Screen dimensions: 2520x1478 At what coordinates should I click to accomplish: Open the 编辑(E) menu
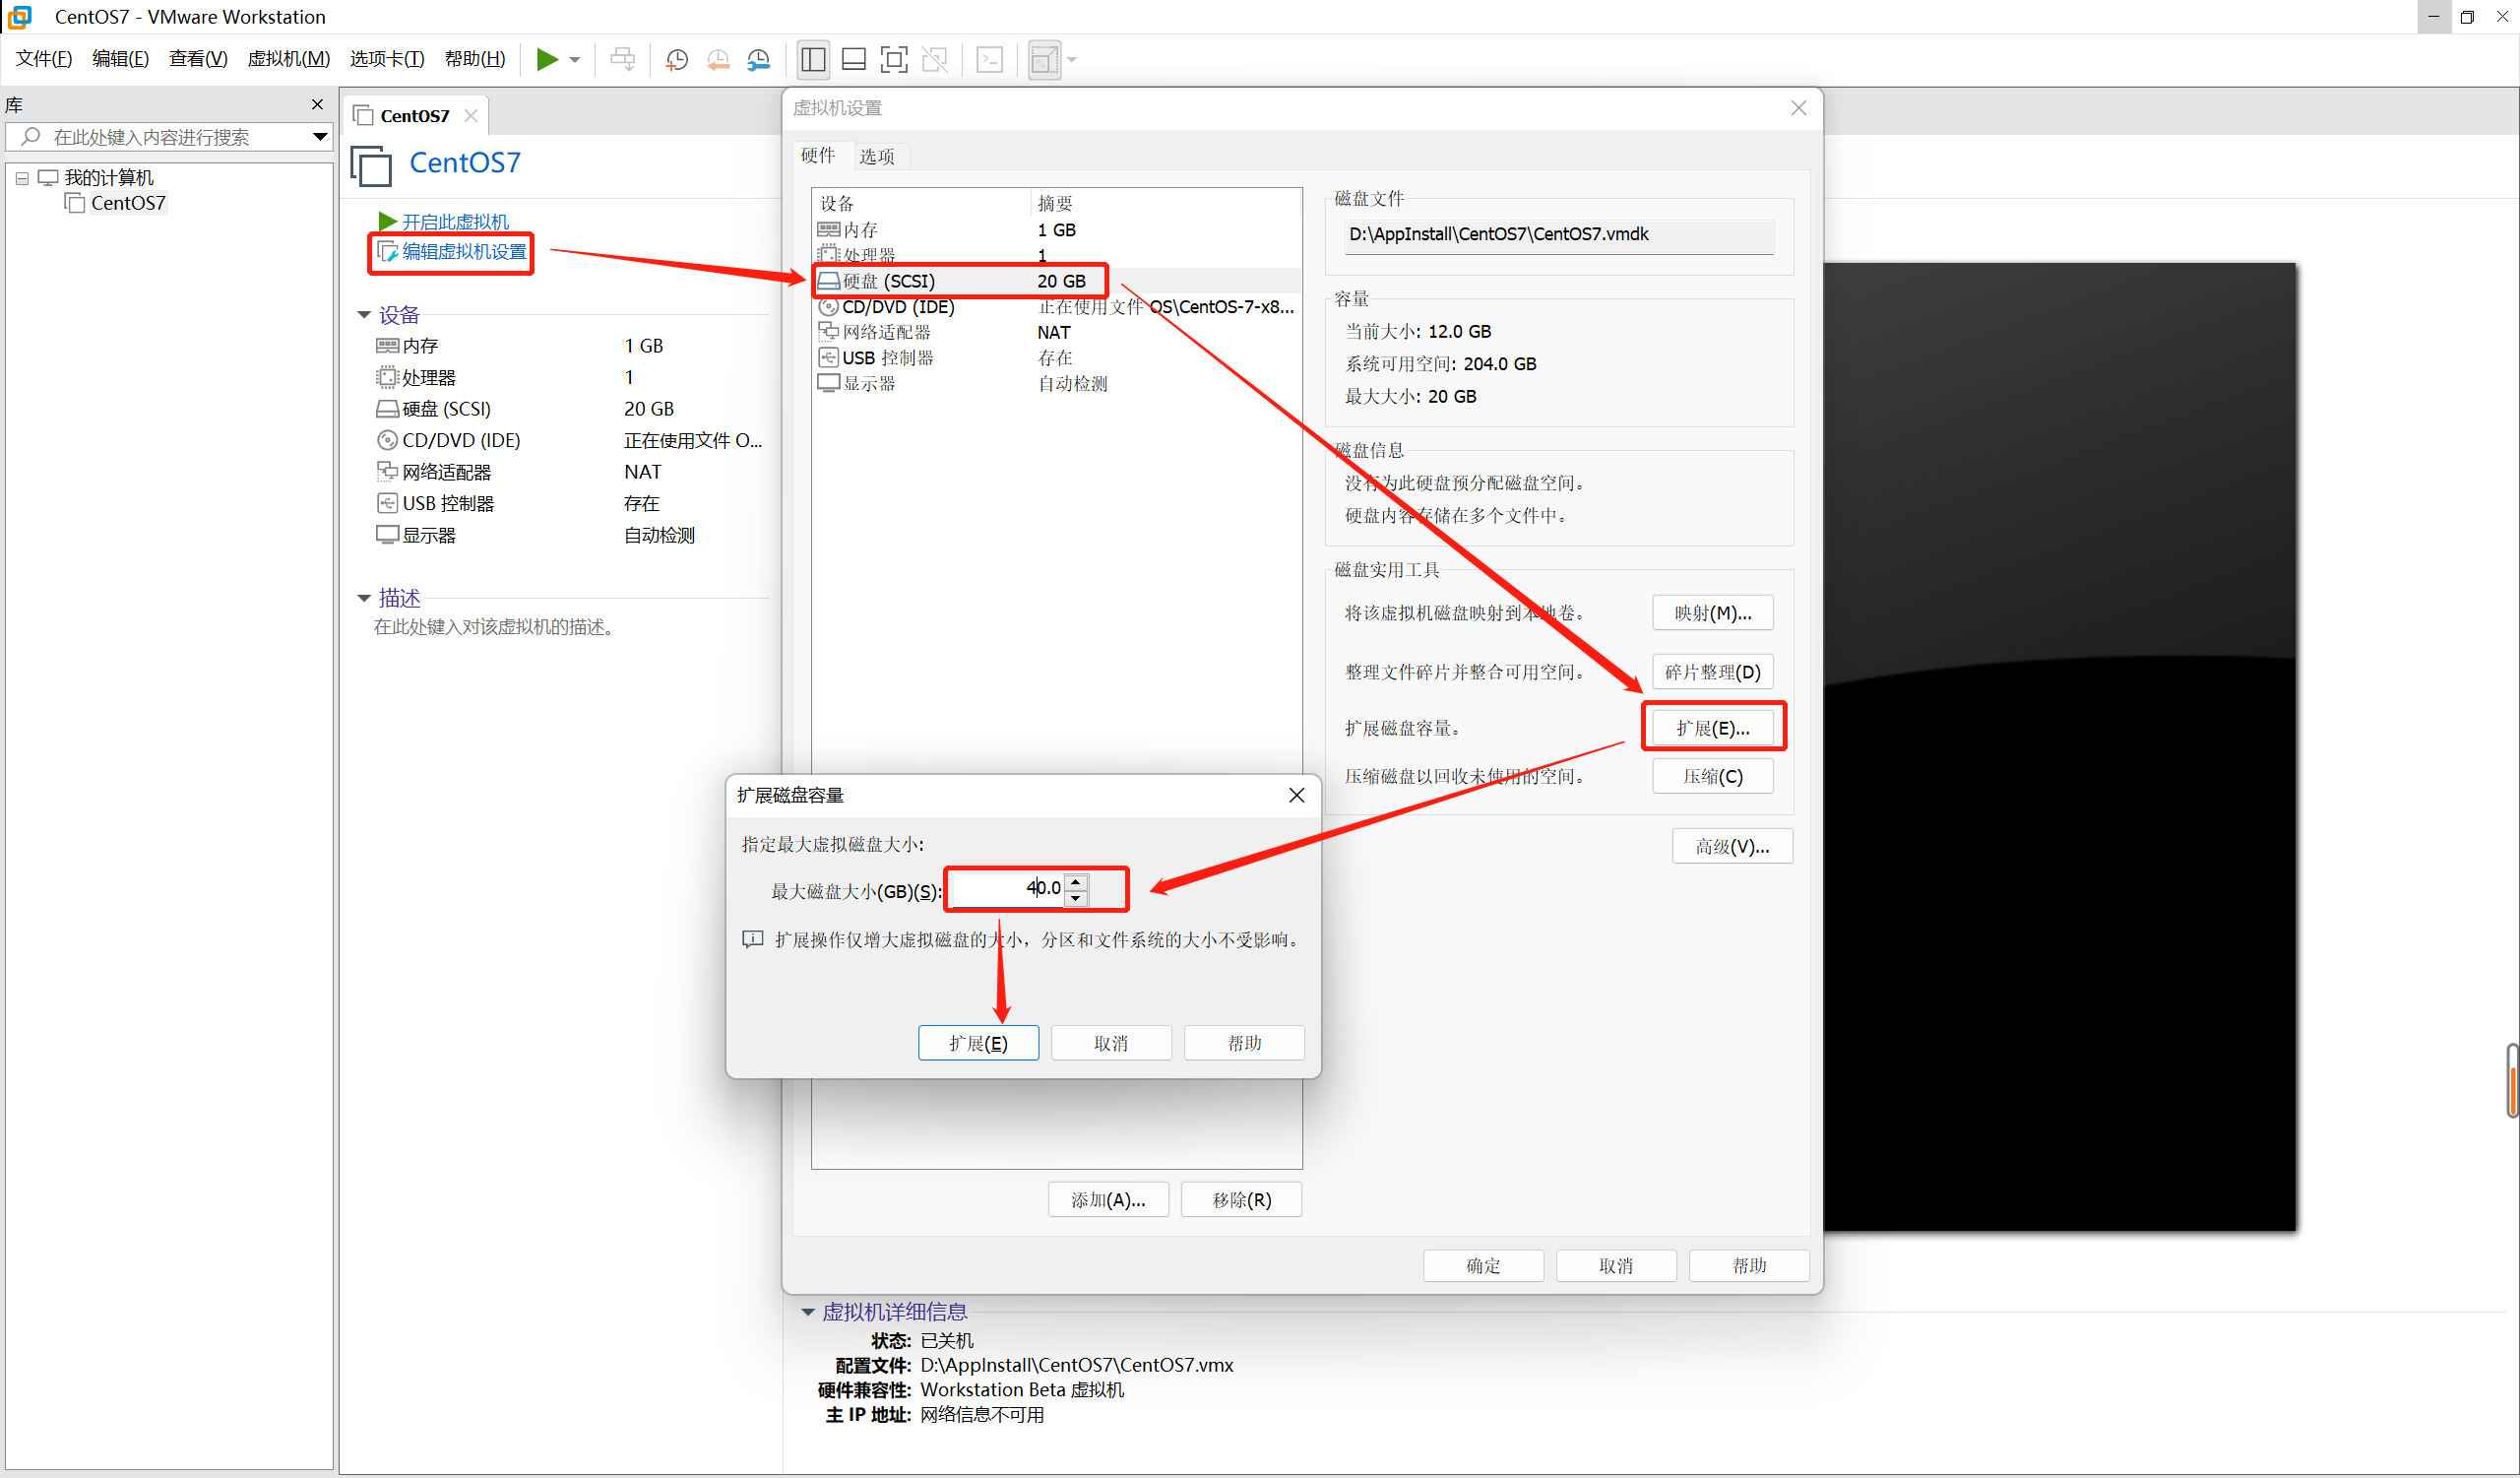[120, 59]
